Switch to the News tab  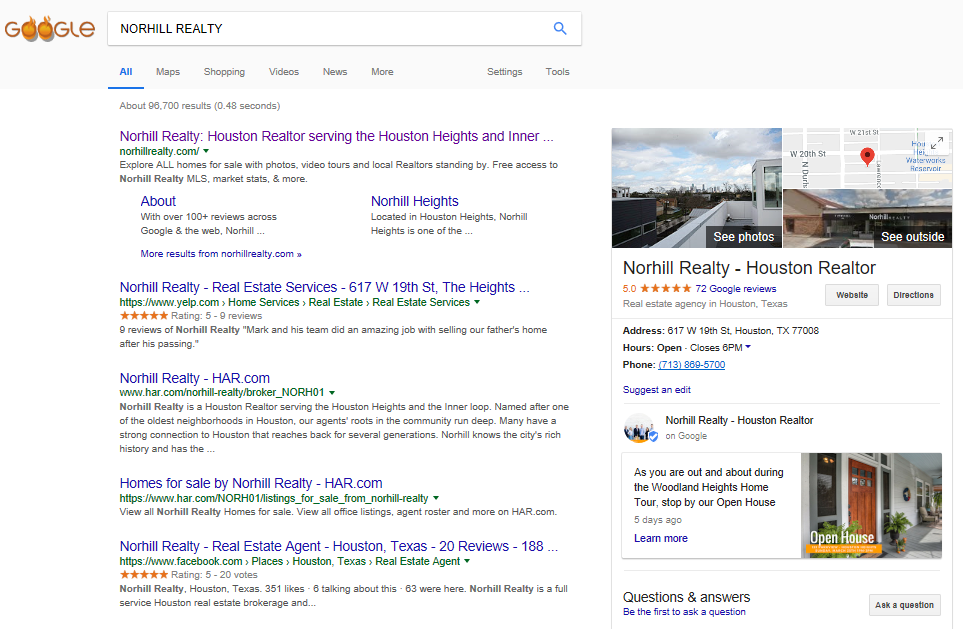335,72
